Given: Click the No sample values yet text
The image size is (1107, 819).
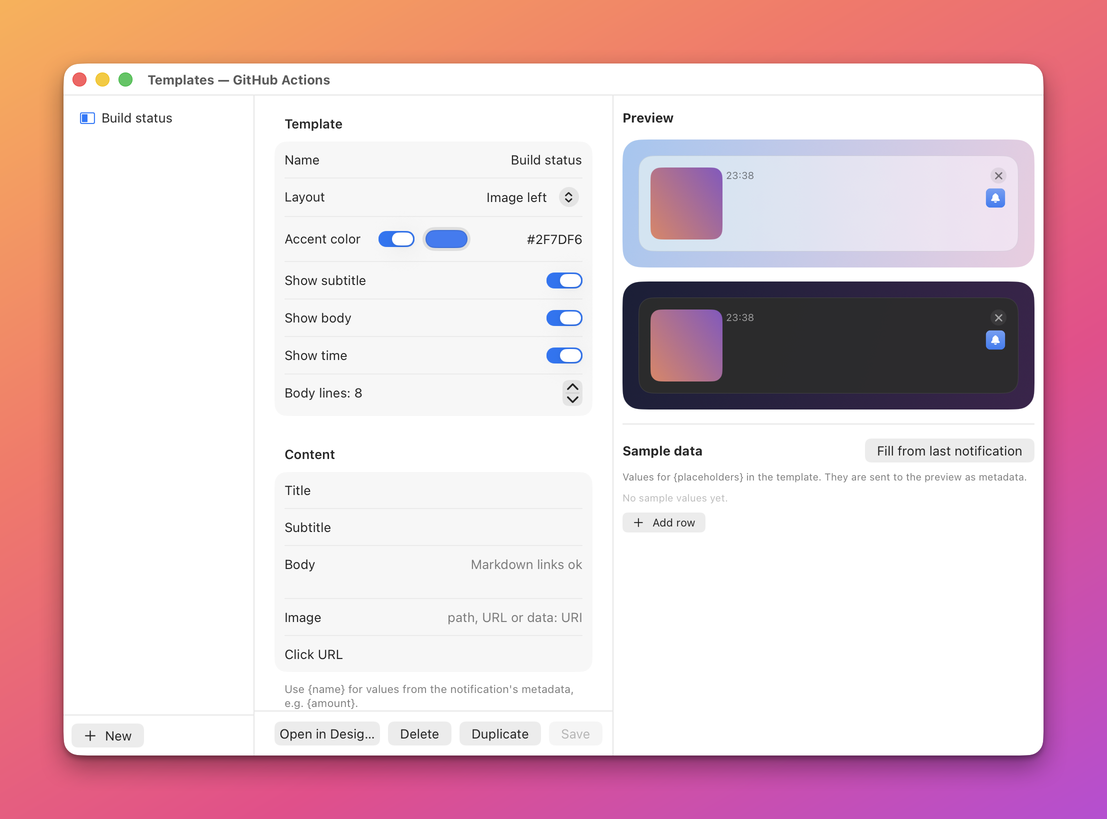Looking at the screenshot, I should (675, 498).
